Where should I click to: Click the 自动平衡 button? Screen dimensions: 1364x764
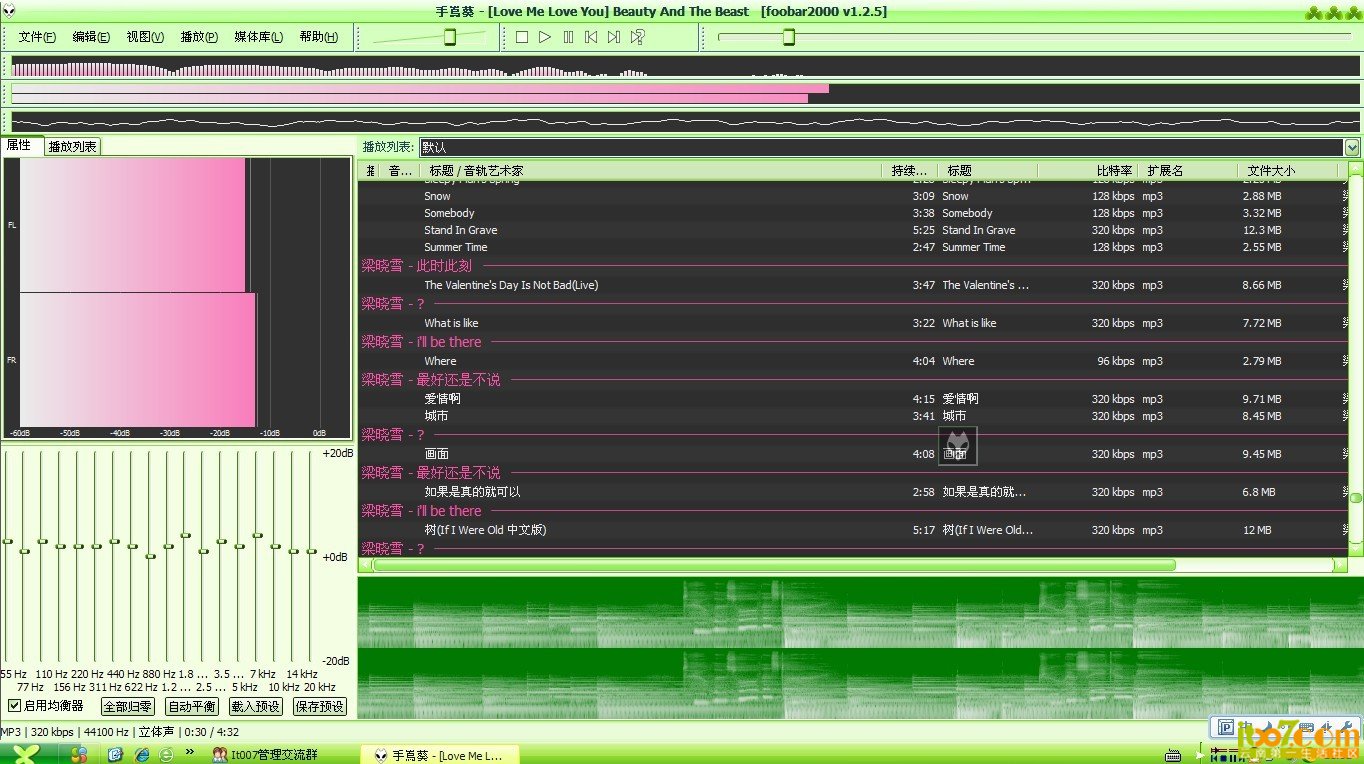192,706
